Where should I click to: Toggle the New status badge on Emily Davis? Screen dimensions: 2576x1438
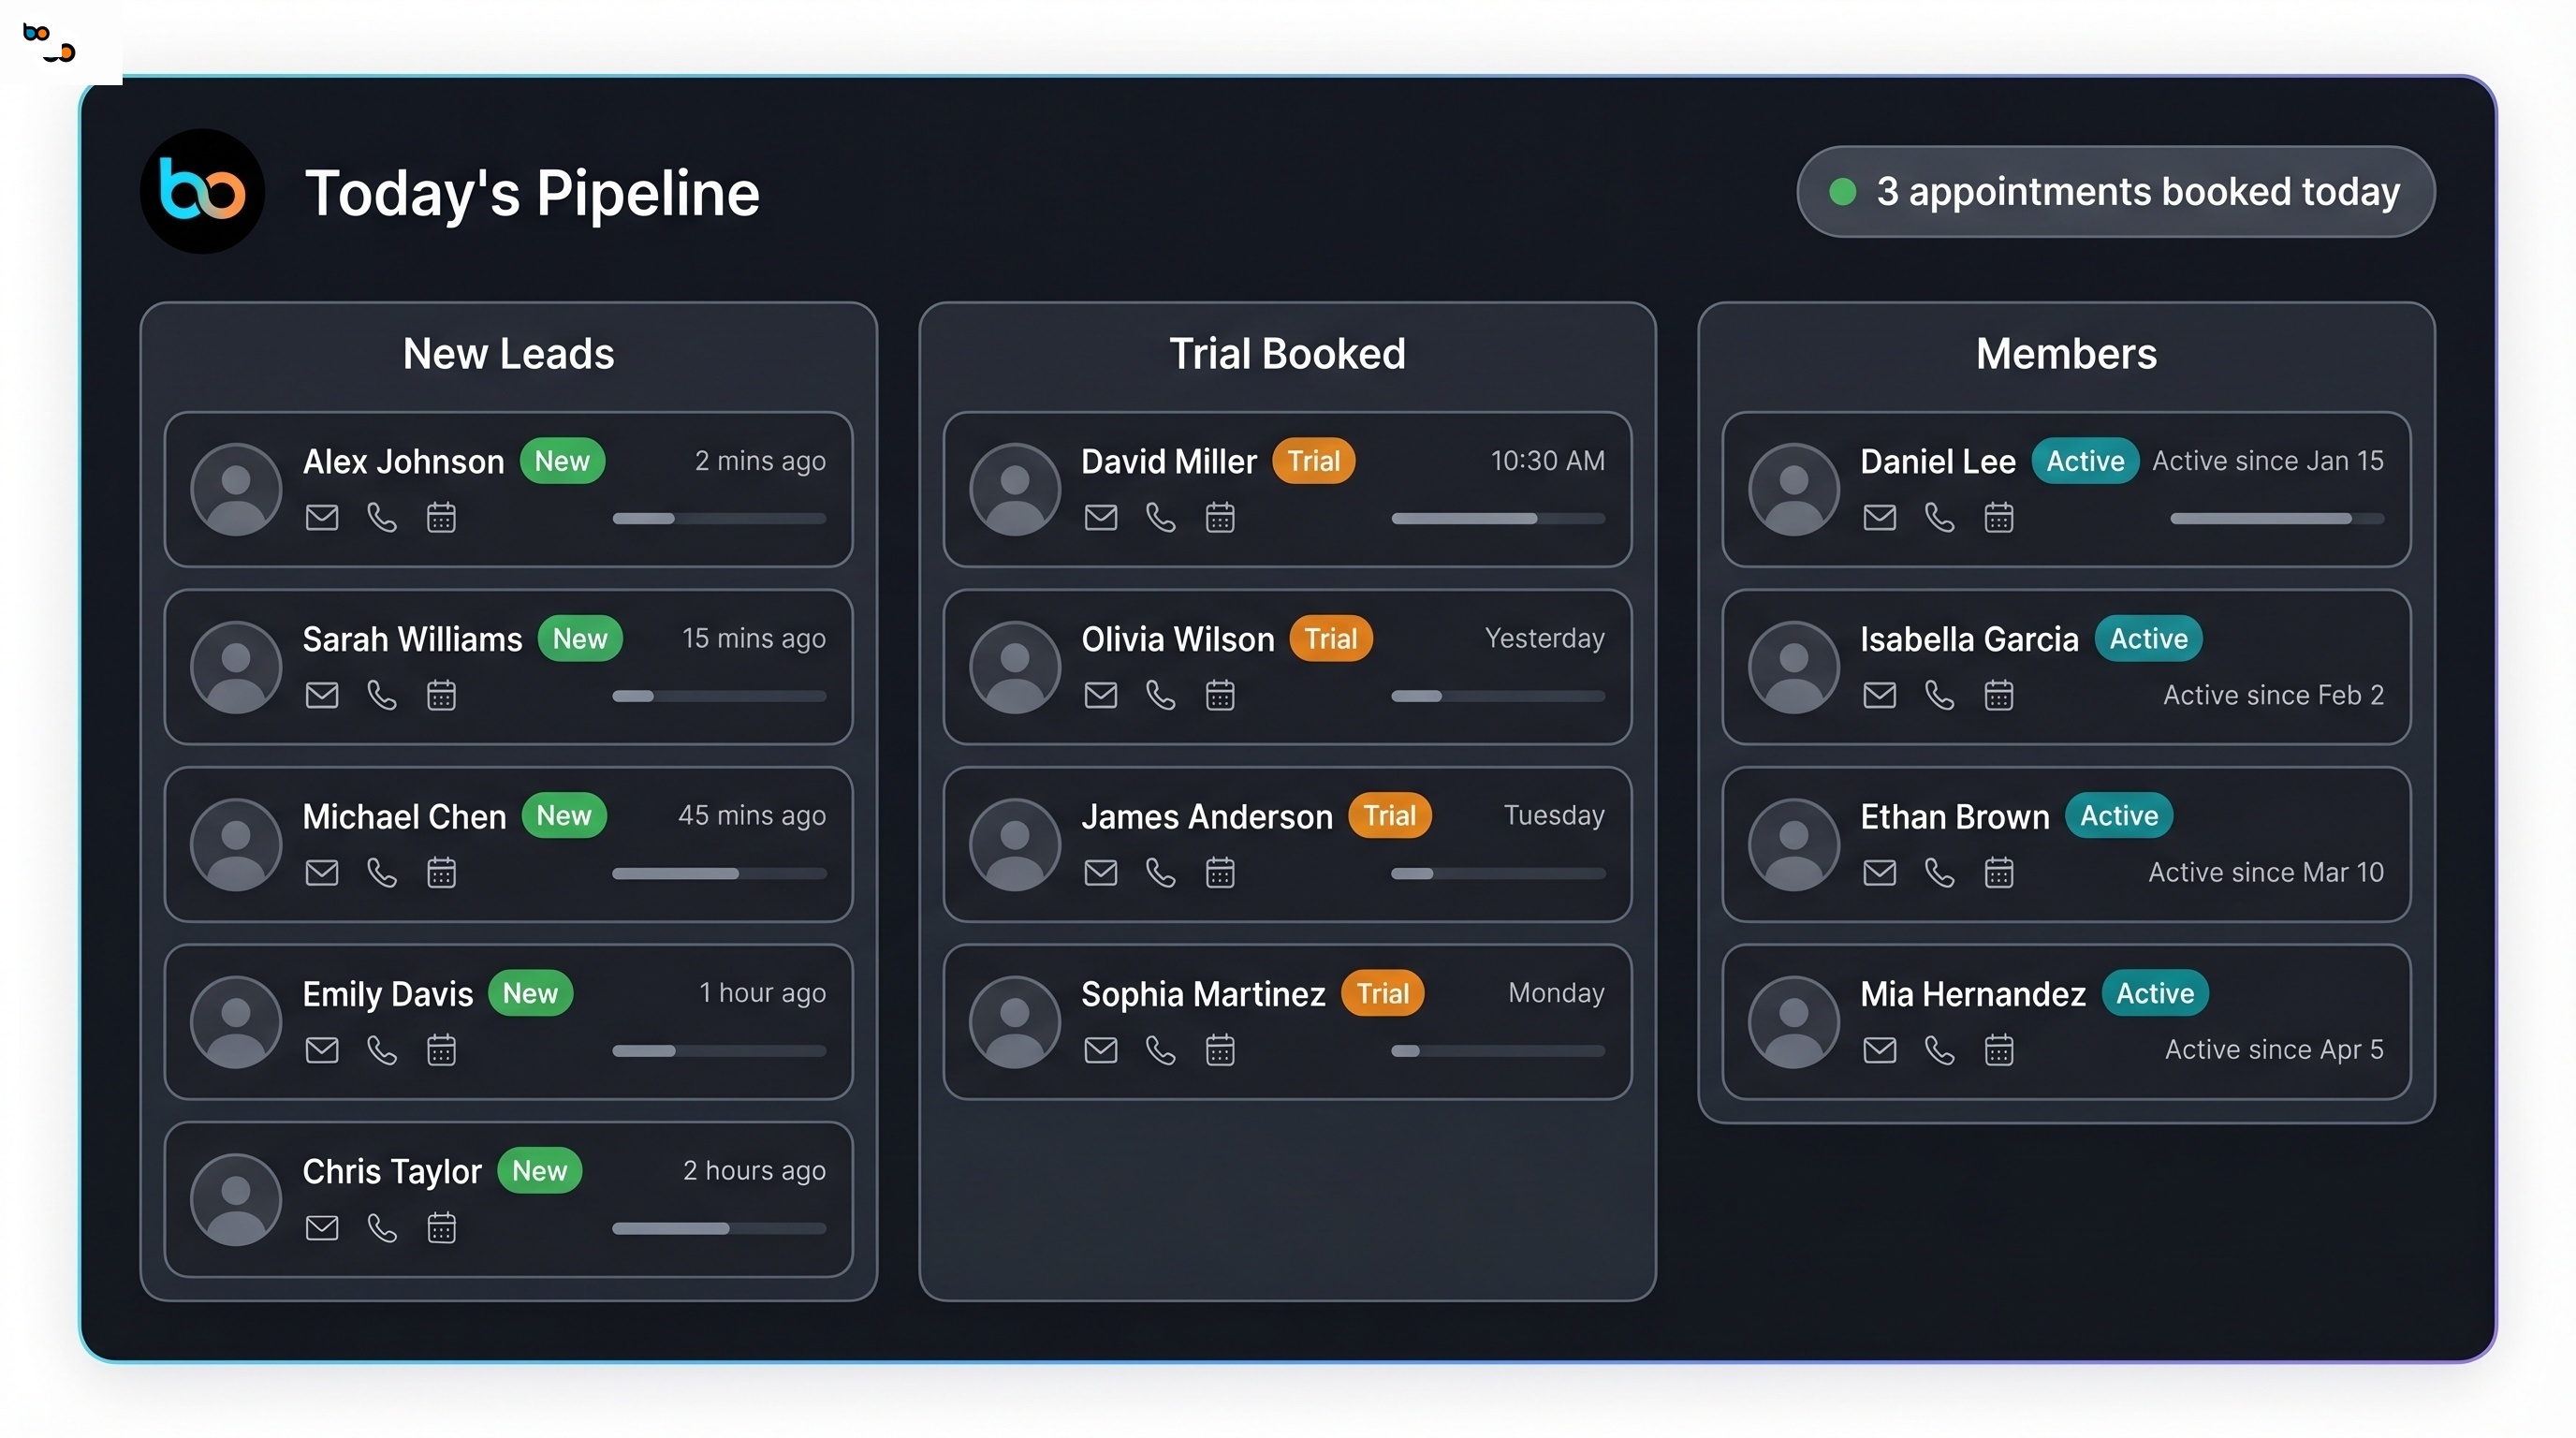point(531,993)
